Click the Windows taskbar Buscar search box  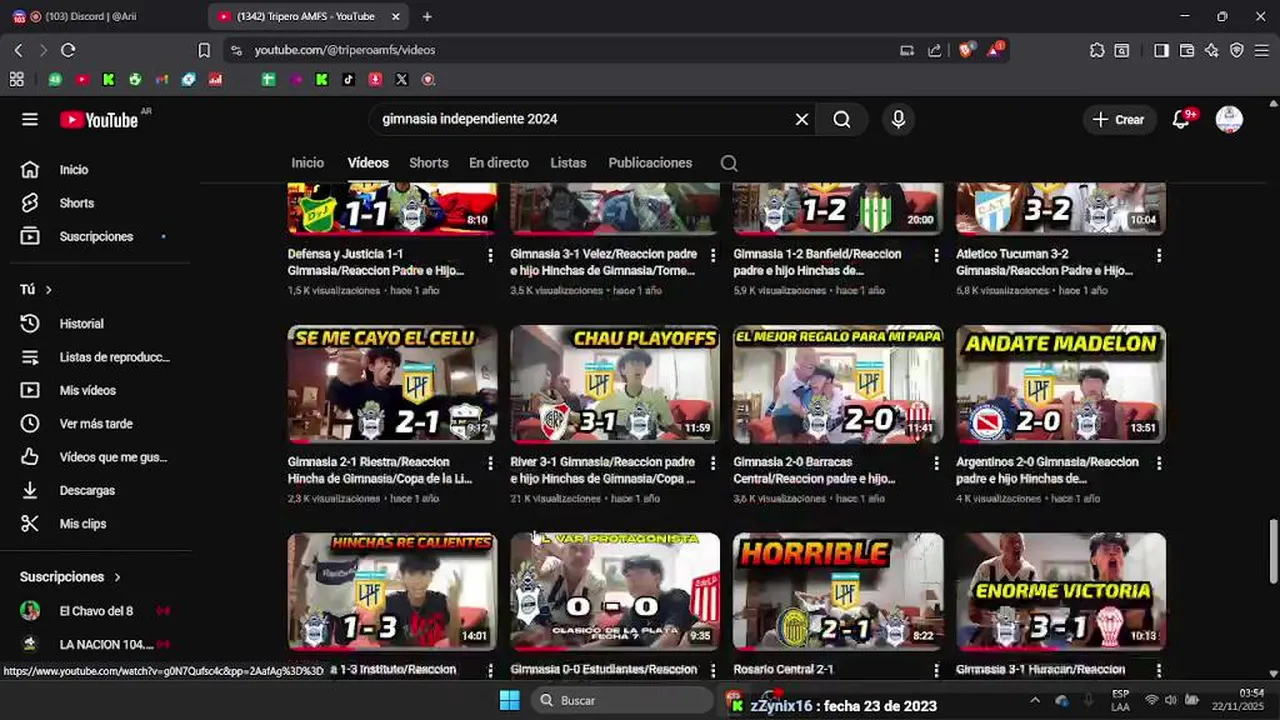point(622,700)
